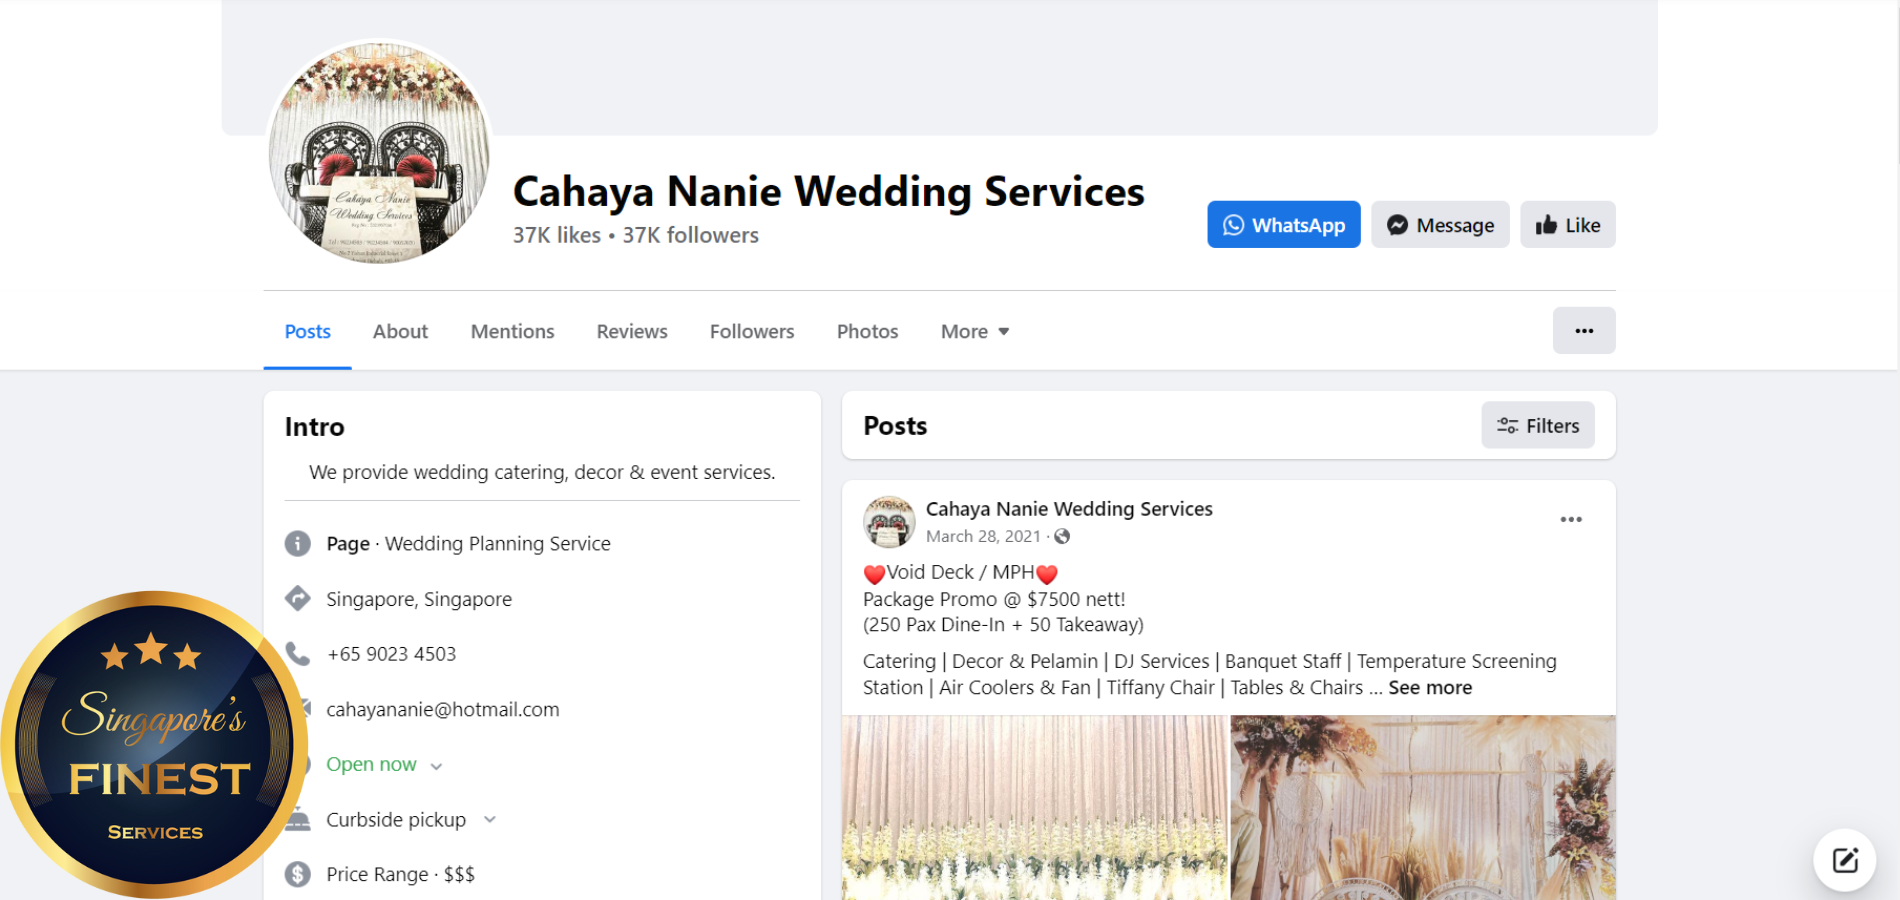Screen dimensions: 1900x900
Task: Click the price range dollar icon
Action: click(x=298, y=874)
